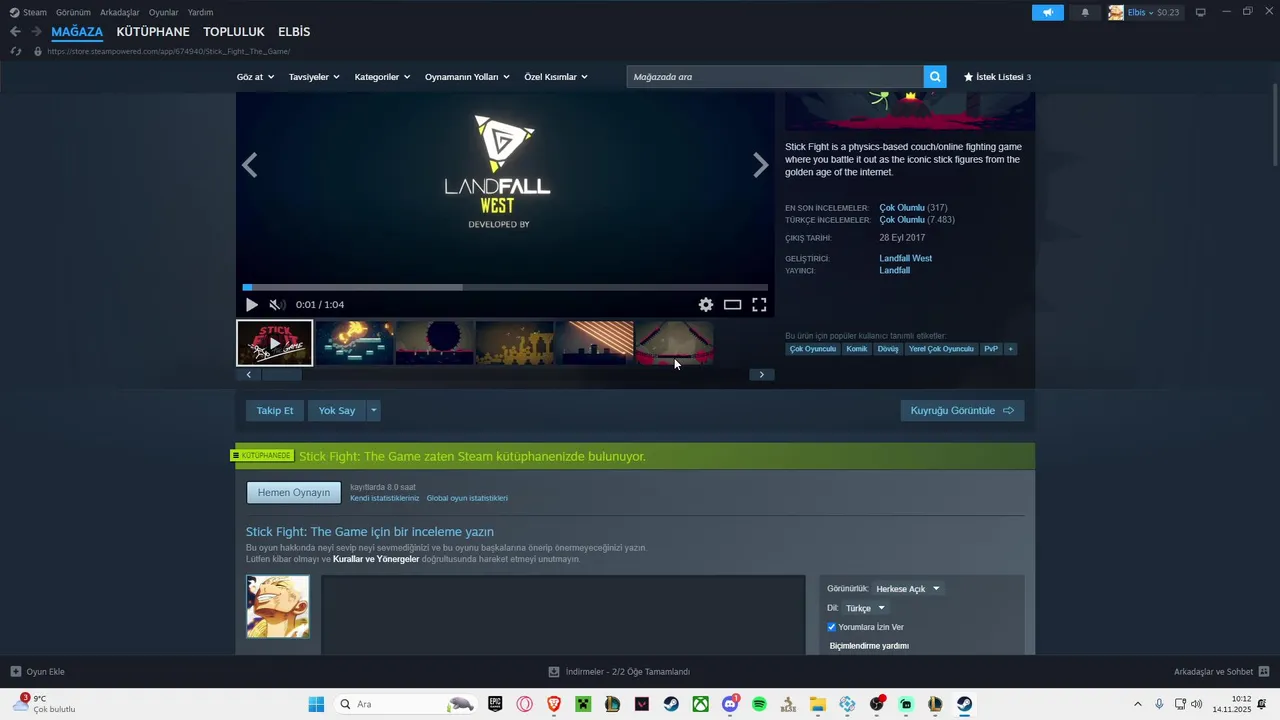Open İstek Listesi wishlist
The height and width of the screenshot is (720, 1280).
click(997, 77)
